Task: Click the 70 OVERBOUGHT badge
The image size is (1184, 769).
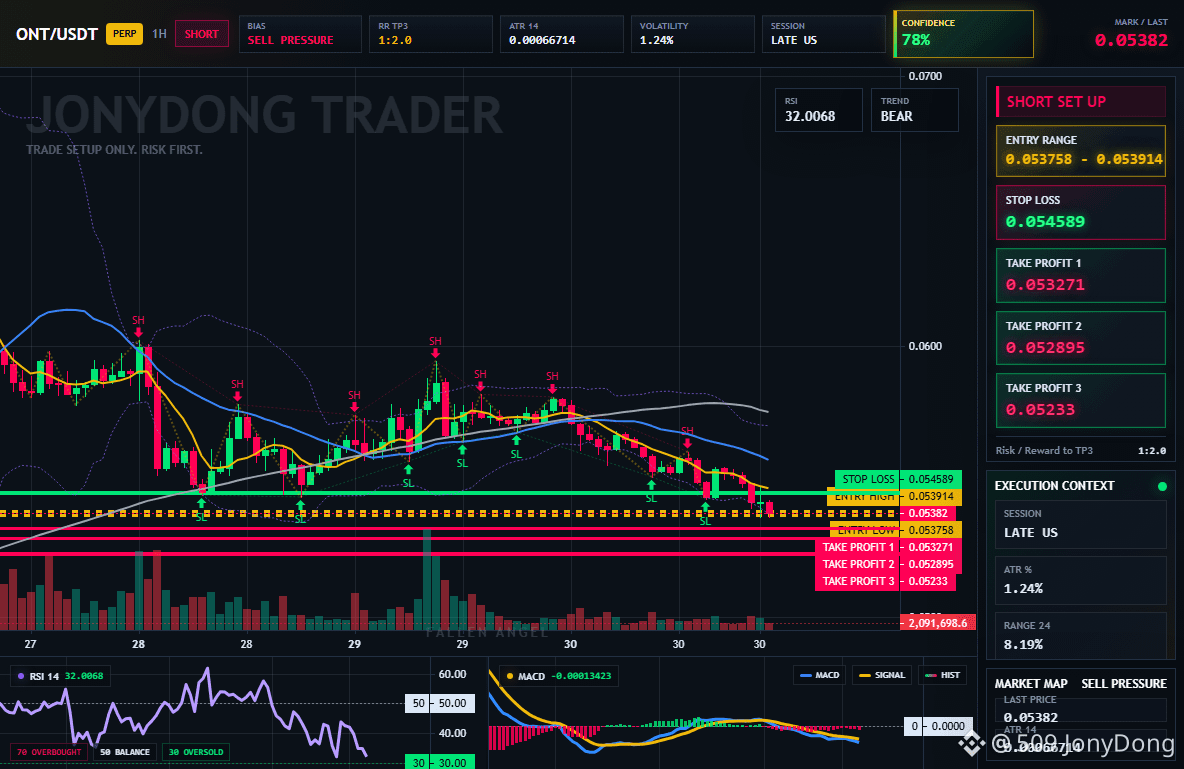Action: (x=49, y=752)
